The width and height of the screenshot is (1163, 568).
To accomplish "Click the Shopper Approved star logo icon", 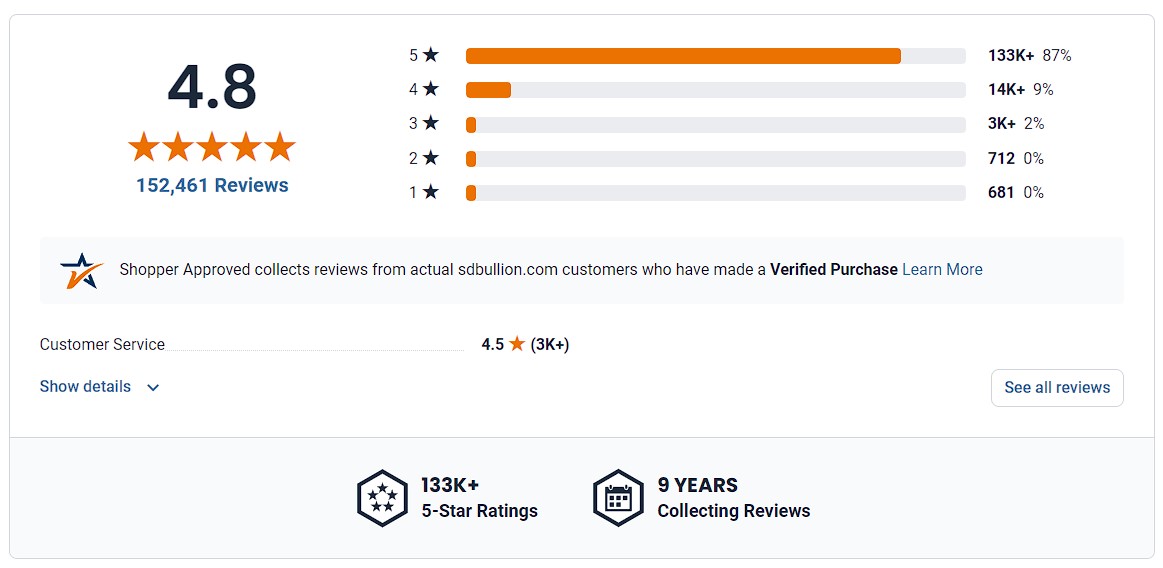I will tap(82, 271).
